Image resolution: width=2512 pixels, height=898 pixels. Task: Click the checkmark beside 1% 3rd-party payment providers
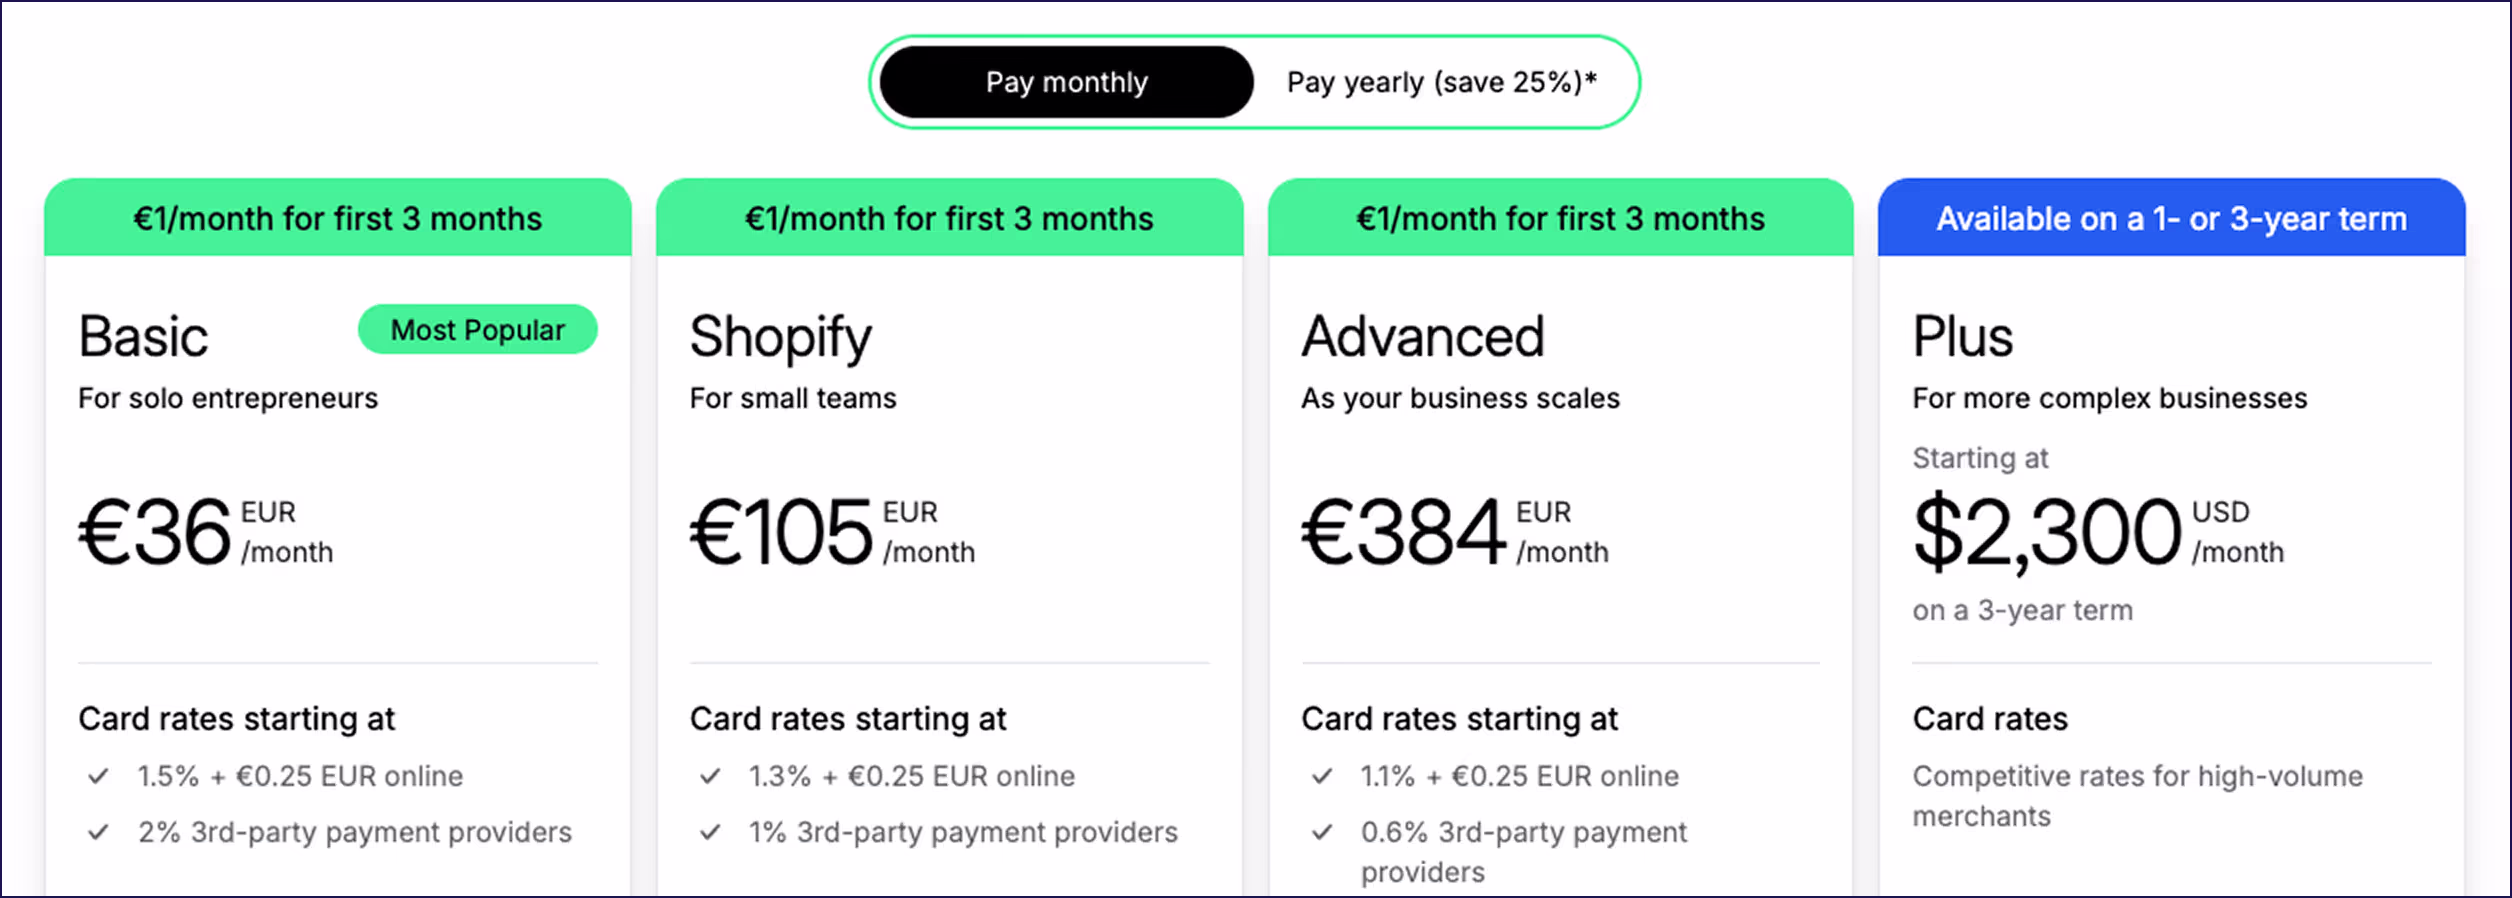tap(710, 832)
